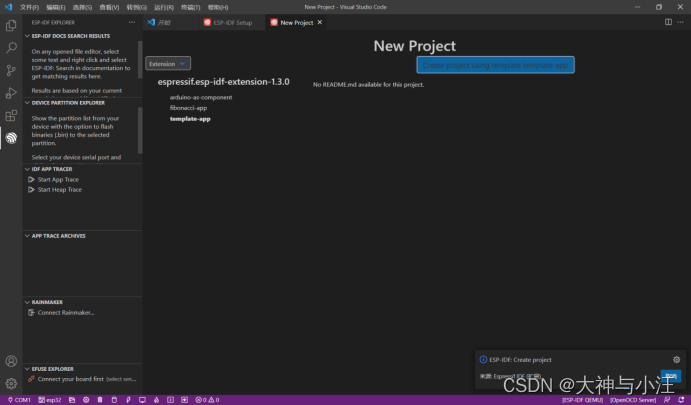Image resolution: width=691 pixels, height=405 pixels.
Task: Click build flash monitor flame icon
Action: (156, 400)
